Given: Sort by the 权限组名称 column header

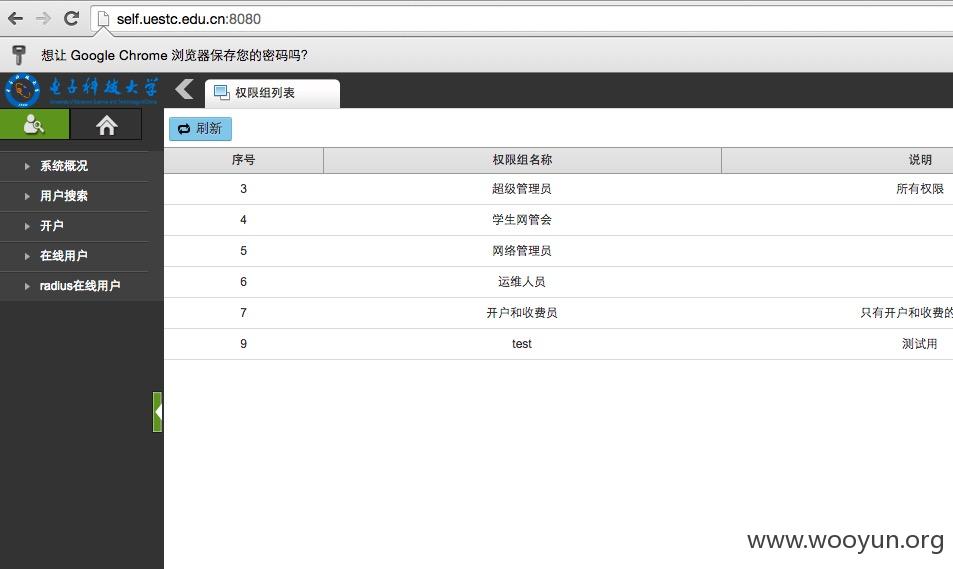Looking at the screenshot, I should (522, 160).
